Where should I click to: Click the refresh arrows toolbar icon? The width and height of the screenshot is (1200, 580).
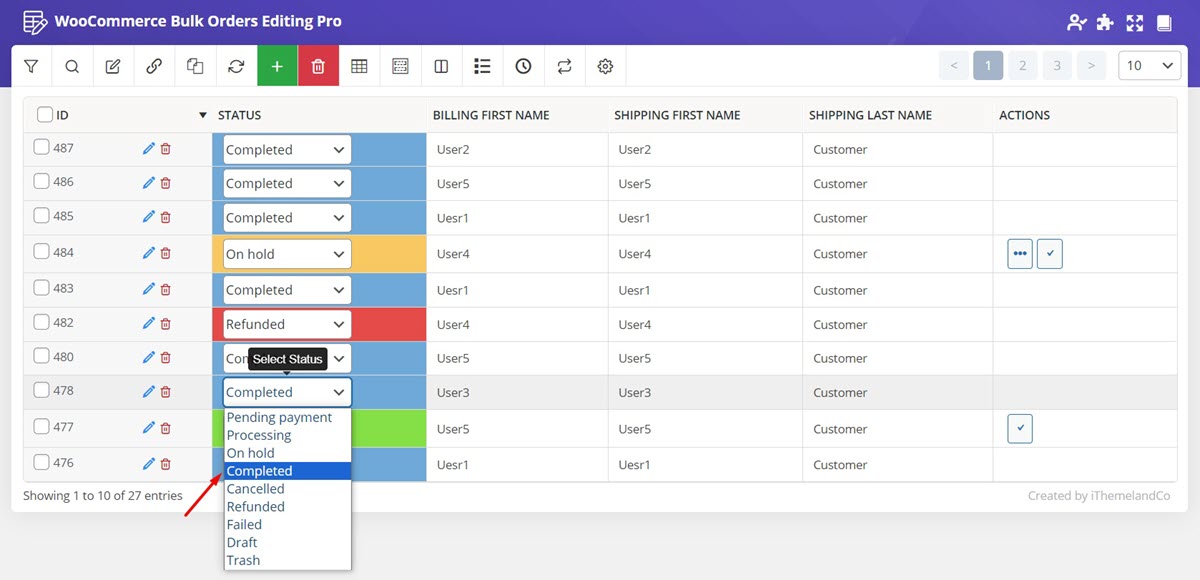[236, 66]
